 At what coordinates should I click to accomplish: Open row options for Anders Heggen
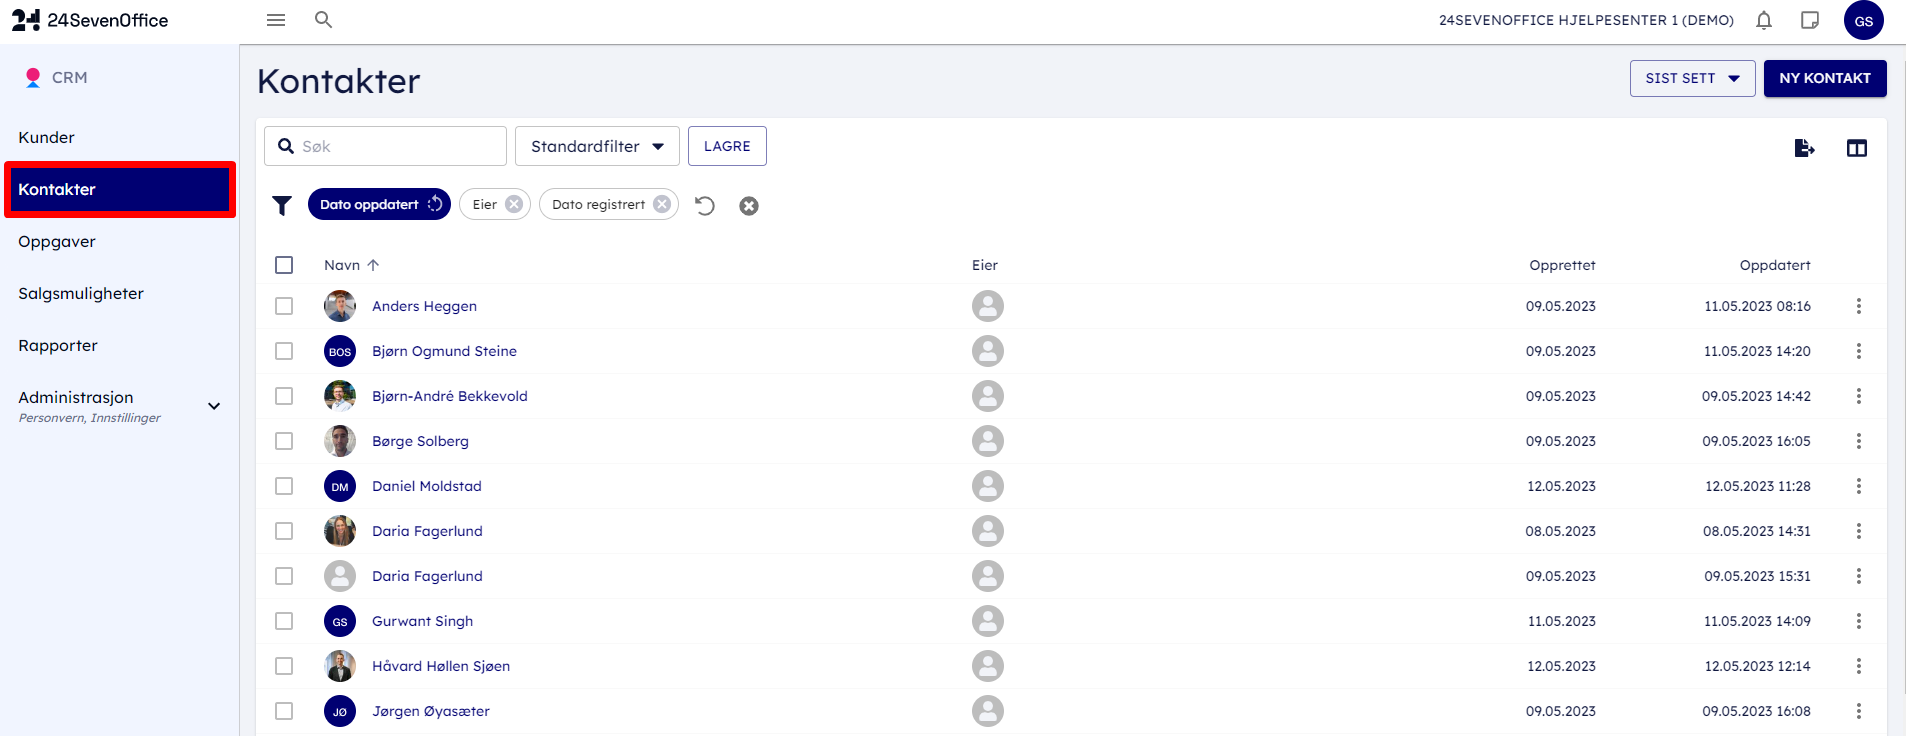coord(1859,306)
